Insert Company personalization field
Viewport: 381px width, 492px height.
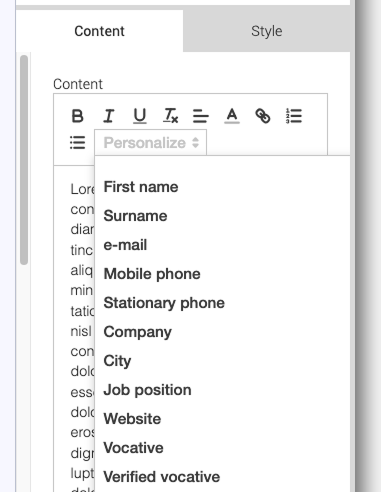(138, 332)
